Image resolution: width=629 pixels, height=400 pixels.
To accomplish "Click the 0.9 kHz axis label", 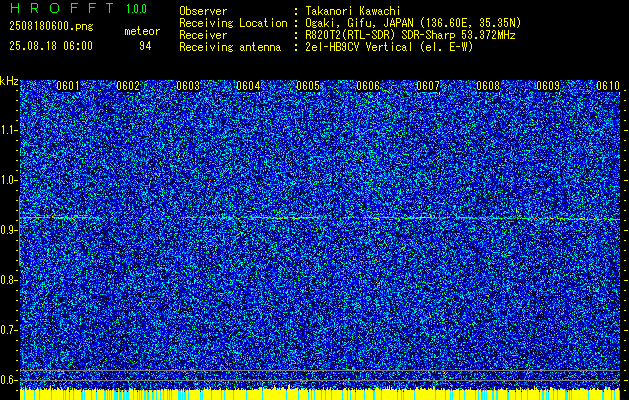I will (x=8, y=230).
